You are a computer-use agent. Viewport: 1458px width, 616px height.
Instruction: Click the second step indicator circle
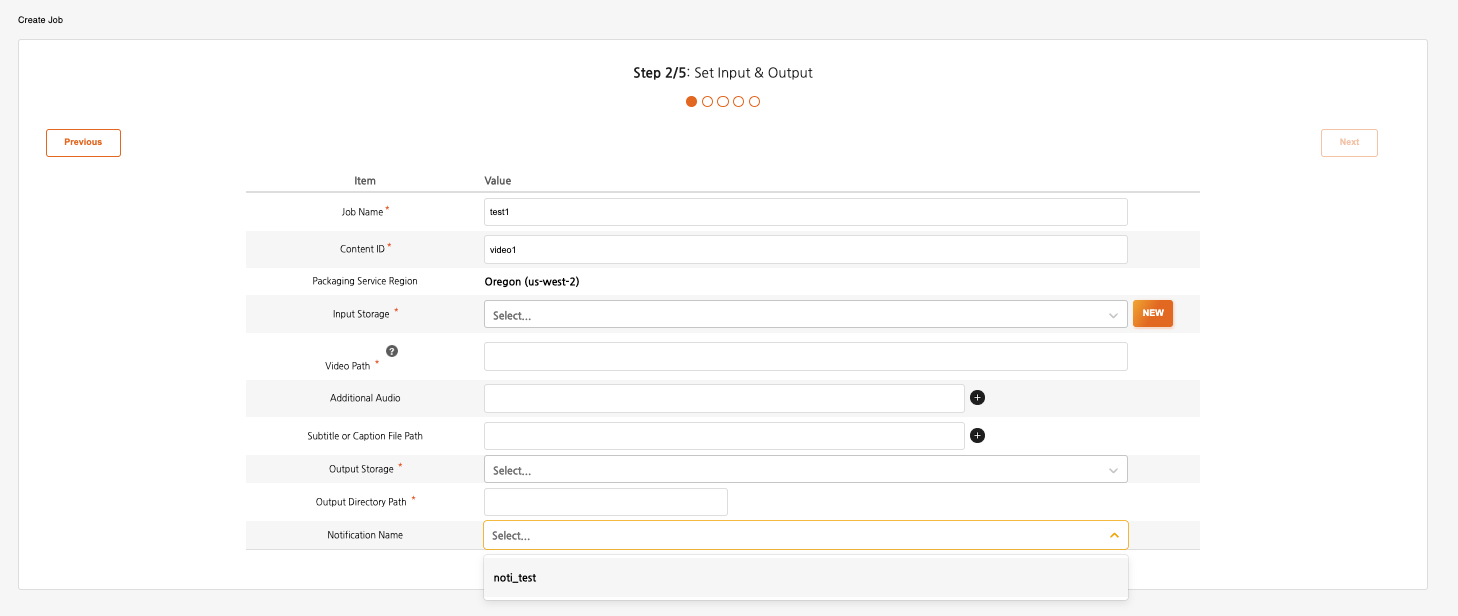[x=707, y=102]
